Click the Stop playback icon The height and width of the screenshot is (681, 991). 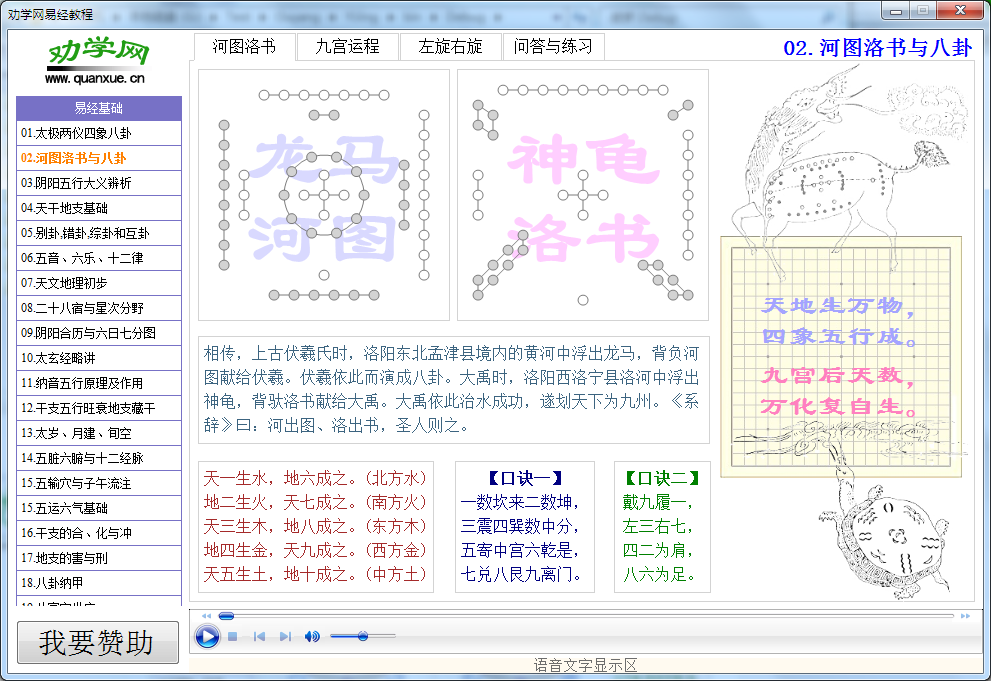232,635
